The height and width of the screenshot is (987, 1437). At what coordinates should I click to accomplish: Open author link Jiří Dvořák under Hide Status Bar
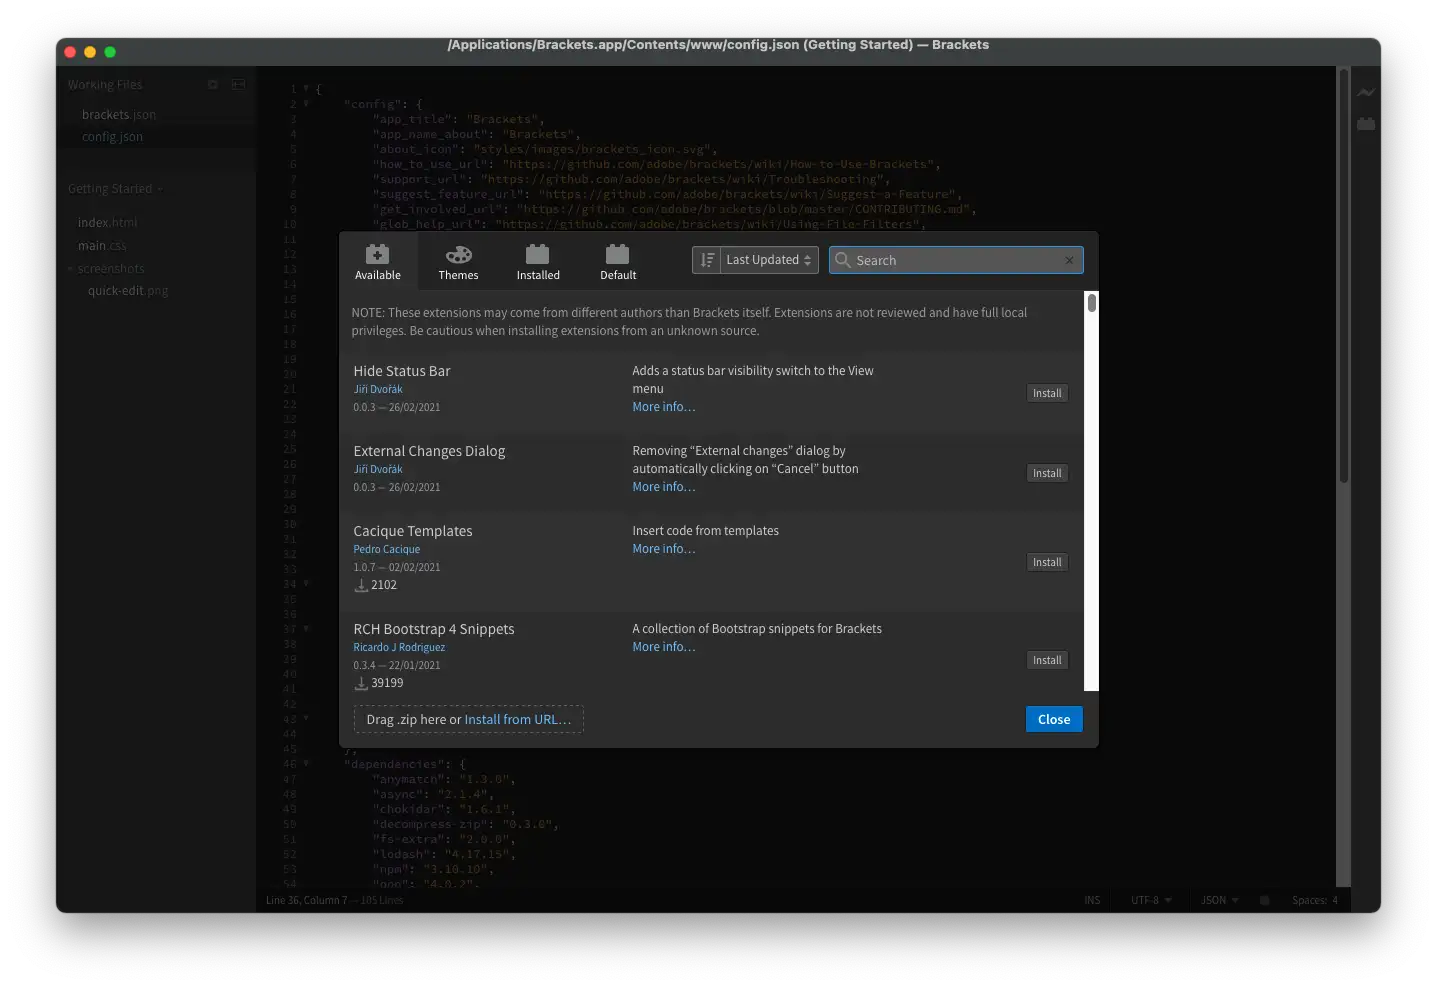(x=378, y=389)
